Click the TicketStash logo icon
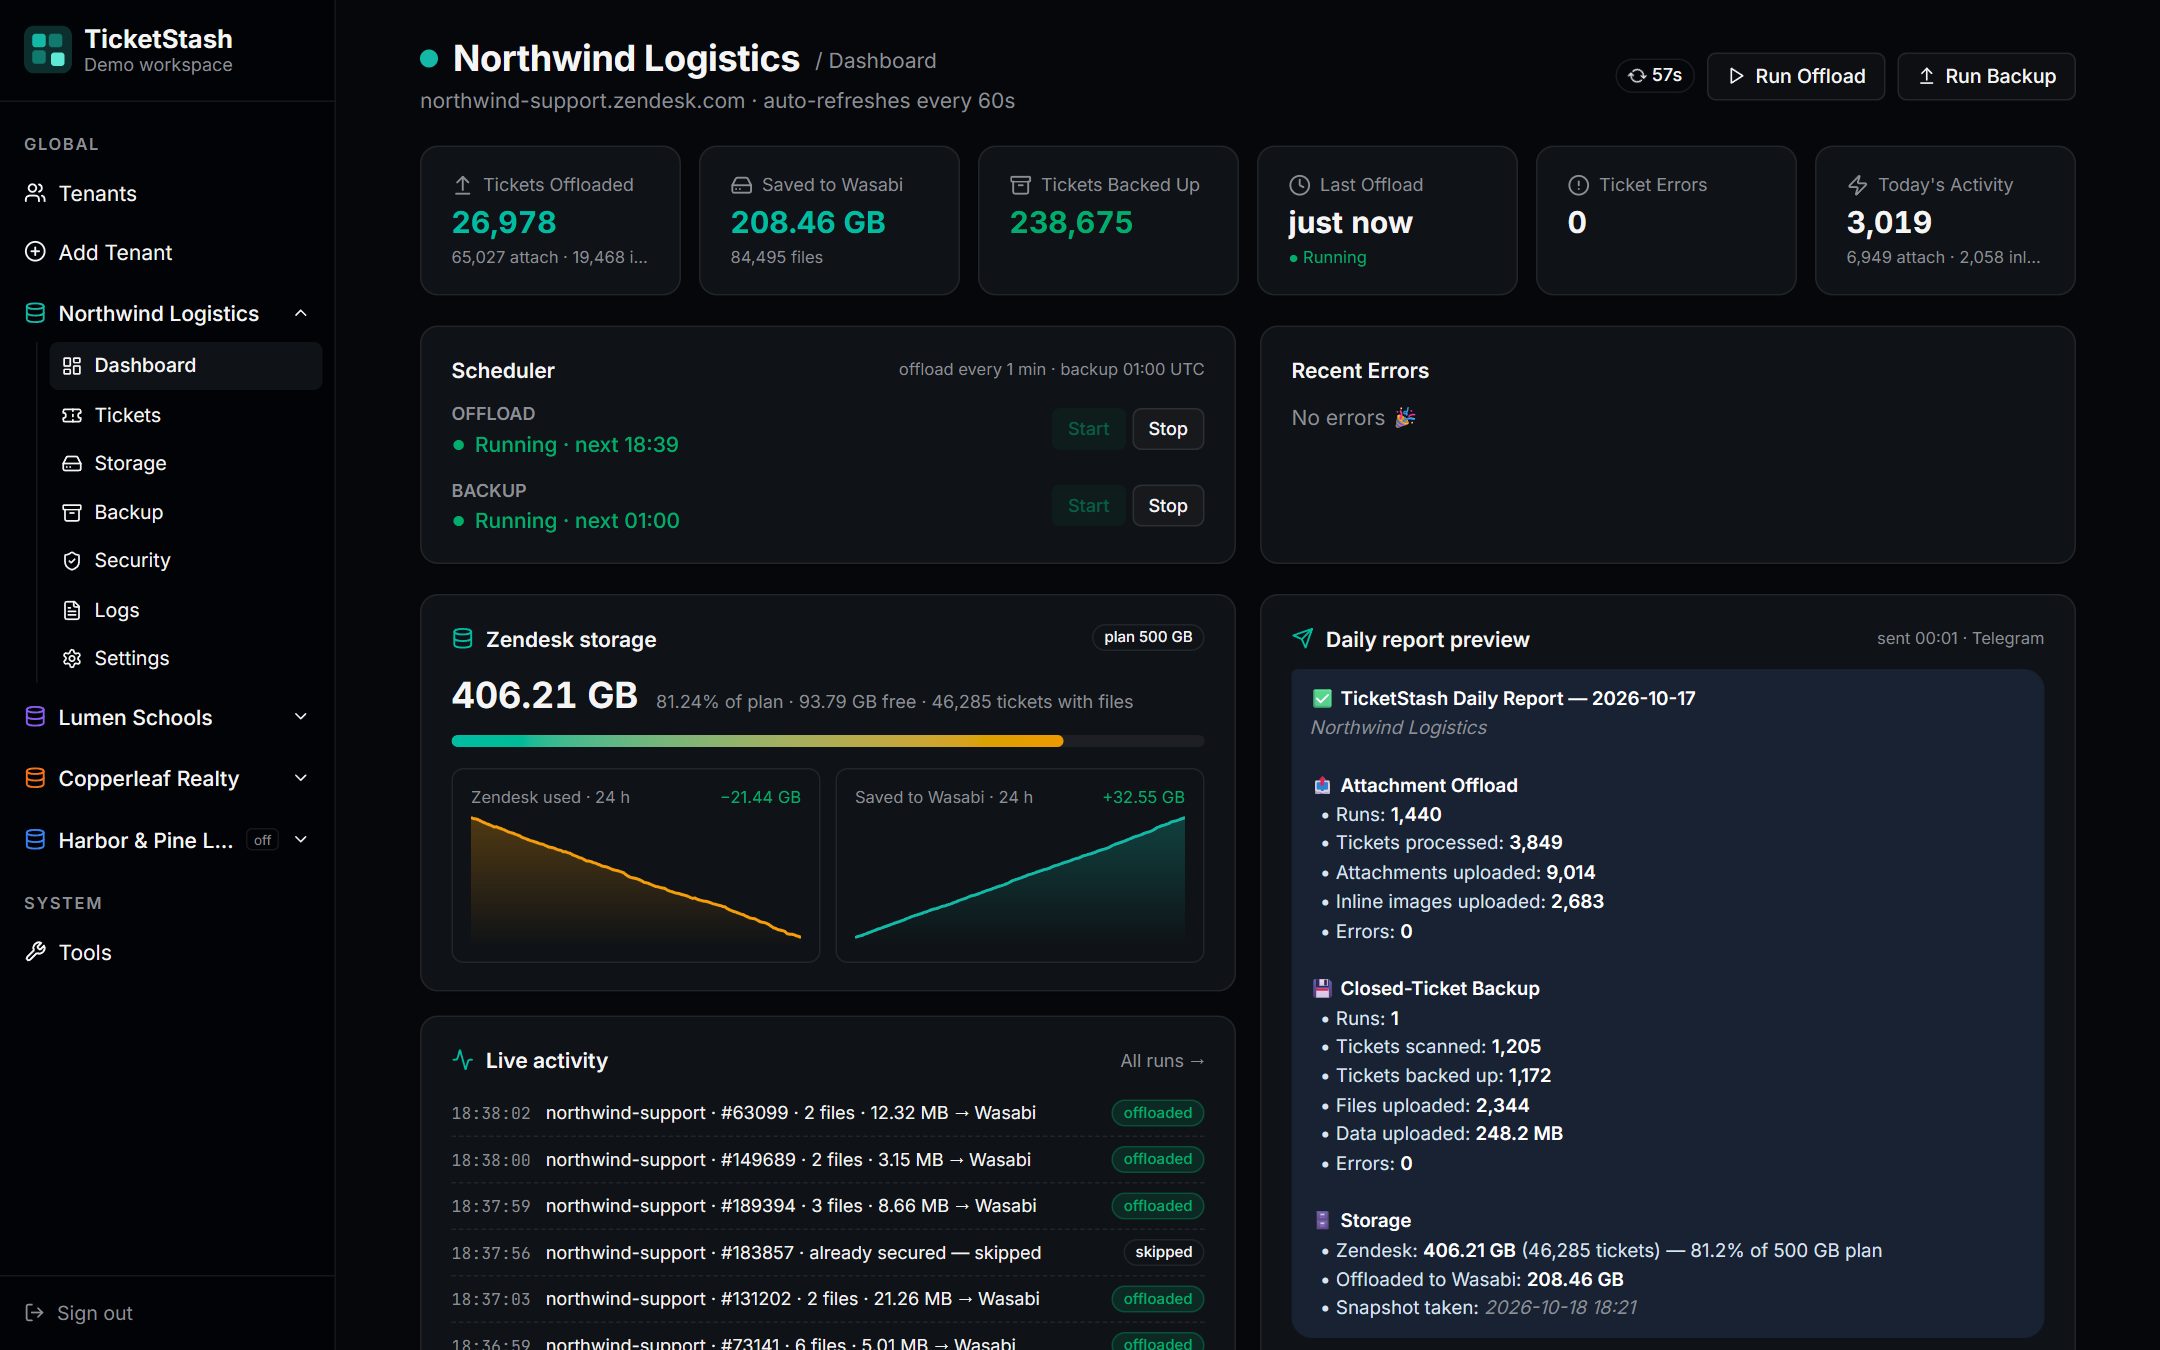Viewport: 2160px width, 1350px height. click(x=47, y=50)
